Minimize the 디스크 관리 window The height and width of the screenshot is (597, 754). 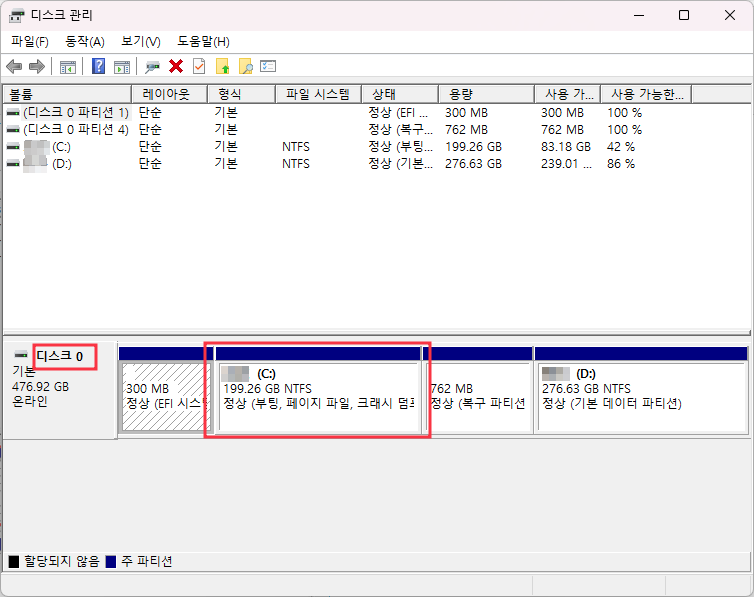pyautogui.click(x=639, y=15)
